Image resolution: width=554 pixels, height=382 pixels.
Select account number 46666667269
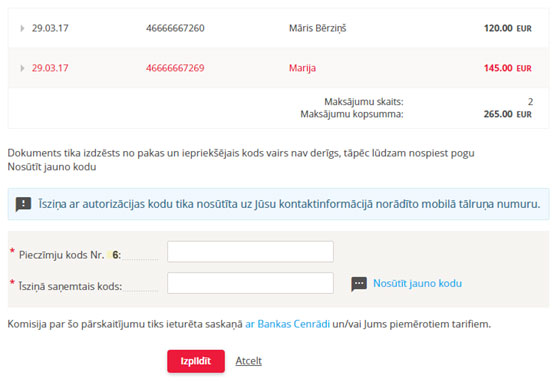click(175, 68)
